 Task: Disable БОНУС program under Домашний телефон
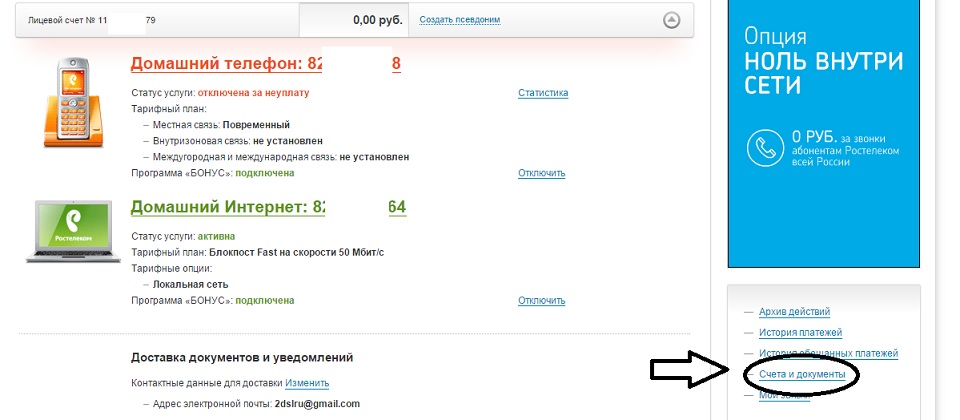point(541,173)
